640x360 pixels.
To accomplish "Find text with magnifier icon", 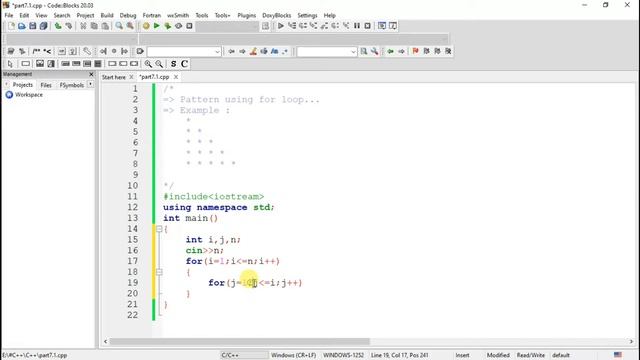I will pyautogui.click(x=119, y=26).
